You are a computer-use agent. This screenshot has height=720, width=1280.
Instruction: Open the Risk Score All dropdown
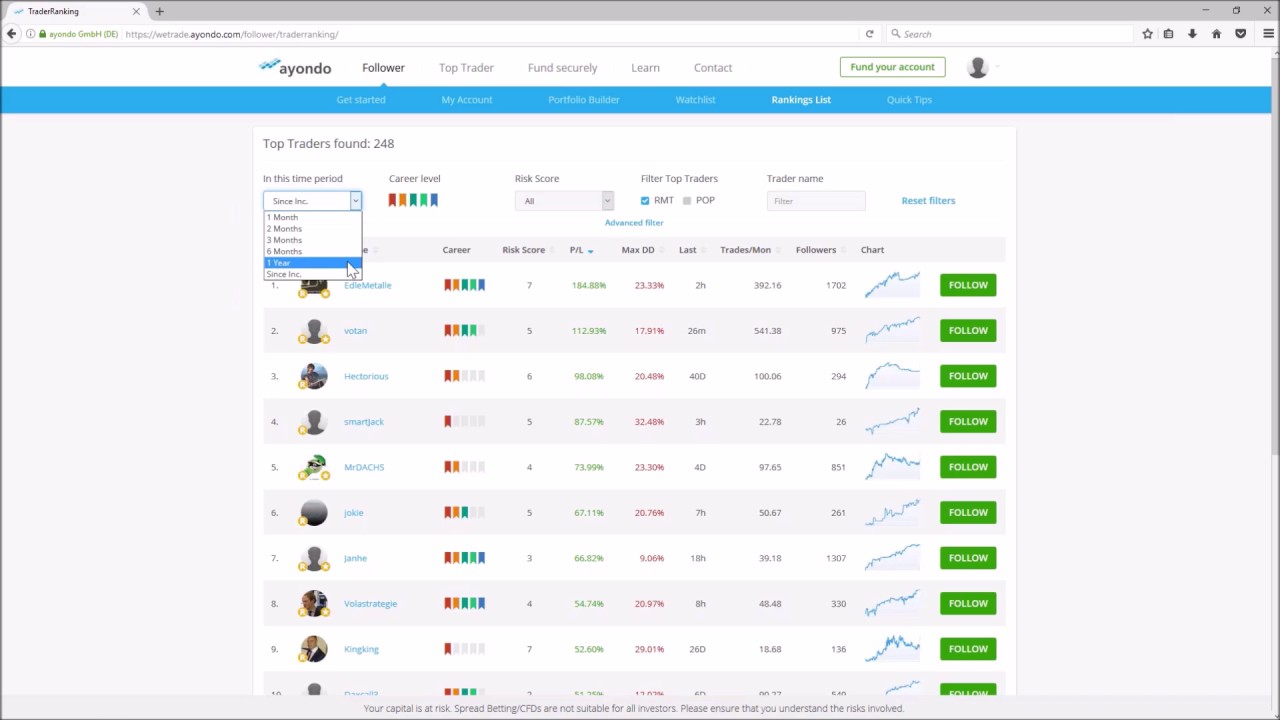tap(564, 201)
